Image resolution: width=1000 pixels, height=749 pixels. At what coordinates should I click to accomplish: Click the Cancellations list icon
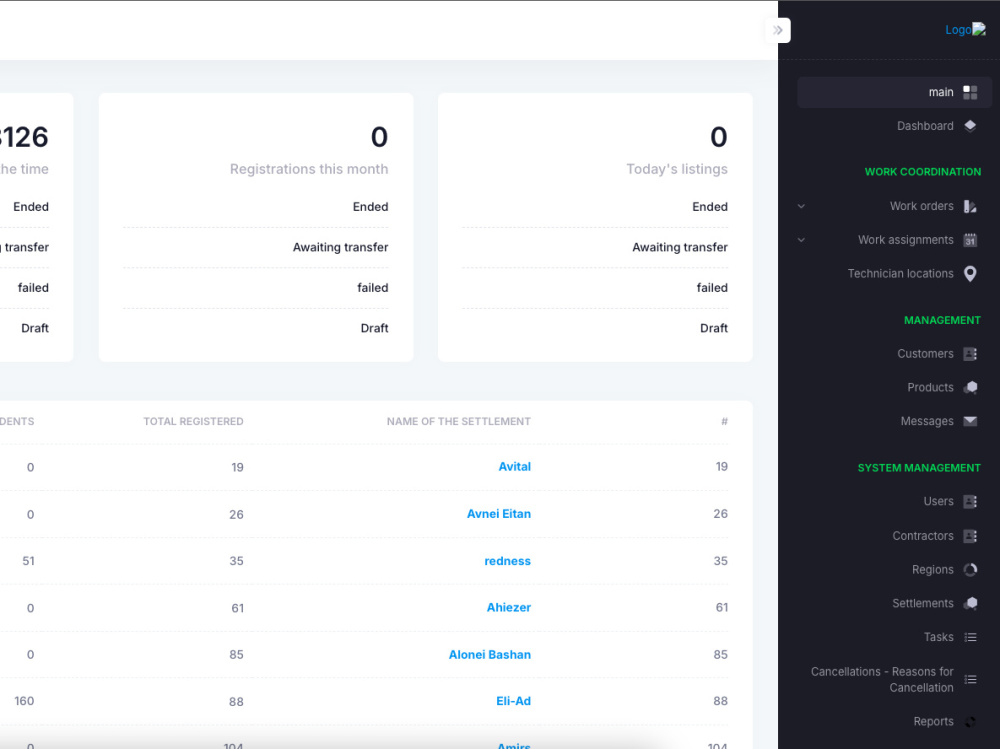(x=970, y=679)
